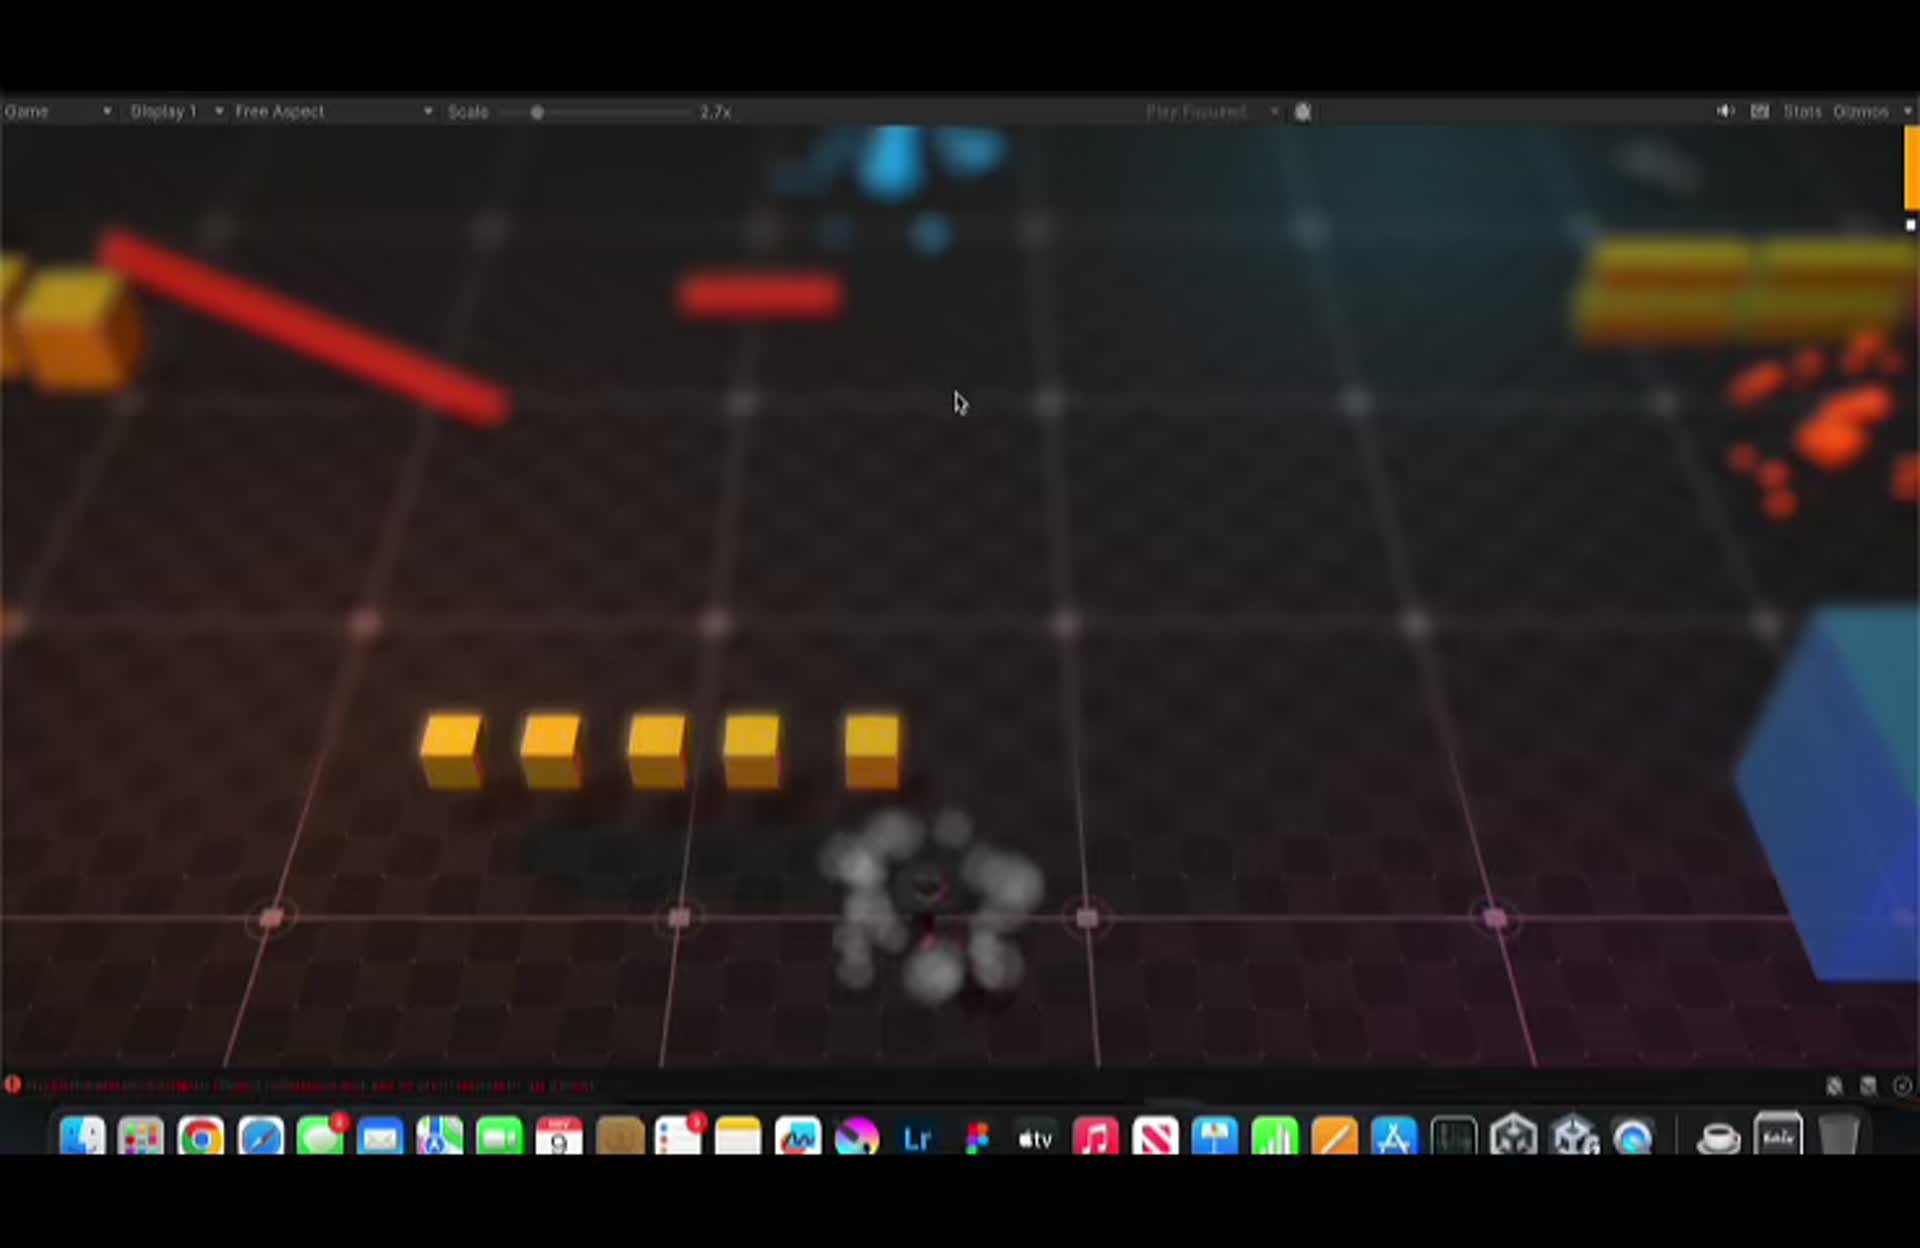Toggle the Stats overlay in the Game view
1920x1248 pixels.
(1801, 111)
